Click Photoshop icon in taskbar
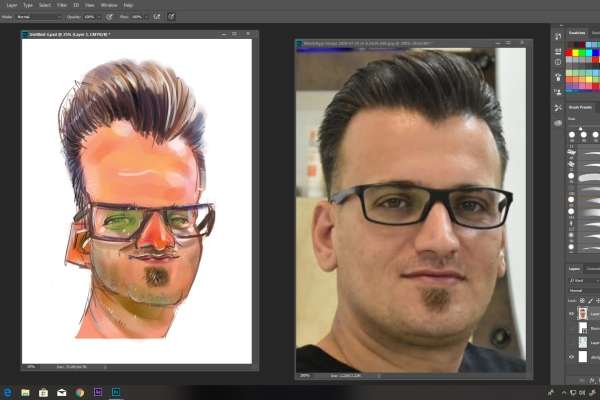600x400 pixels. tap(116, 392)
